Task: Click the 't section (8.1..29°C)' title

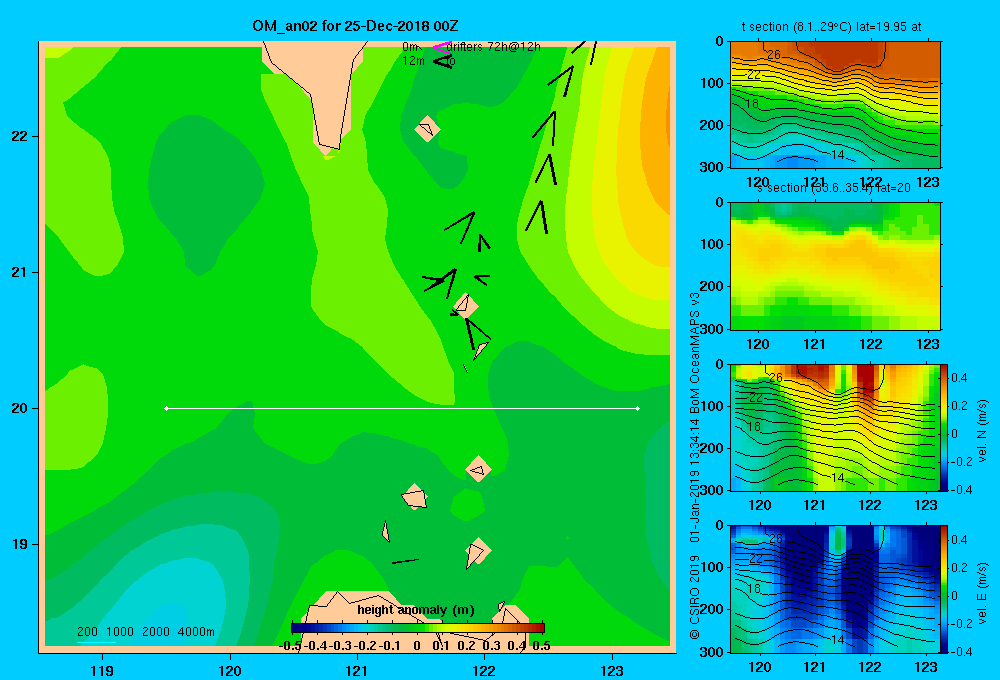Action: pyautogui.click(x=831, y=27)
